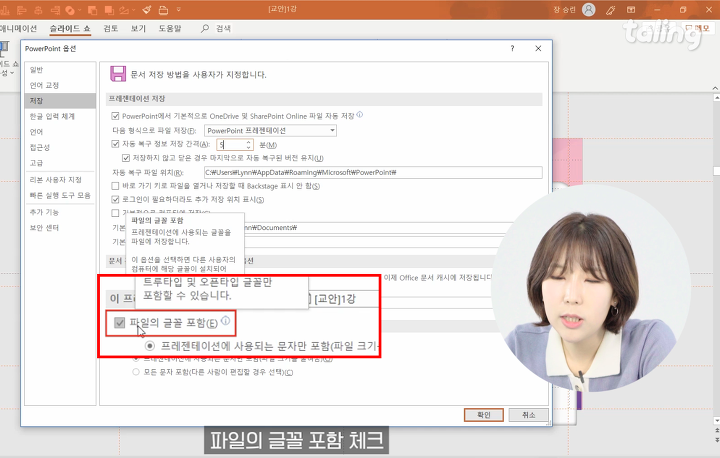The width and height of the screenshot is (720, 458).
Task: Toggle the 기본적으로 컴퓨터에 저장 checkbox
Action: 115,213
